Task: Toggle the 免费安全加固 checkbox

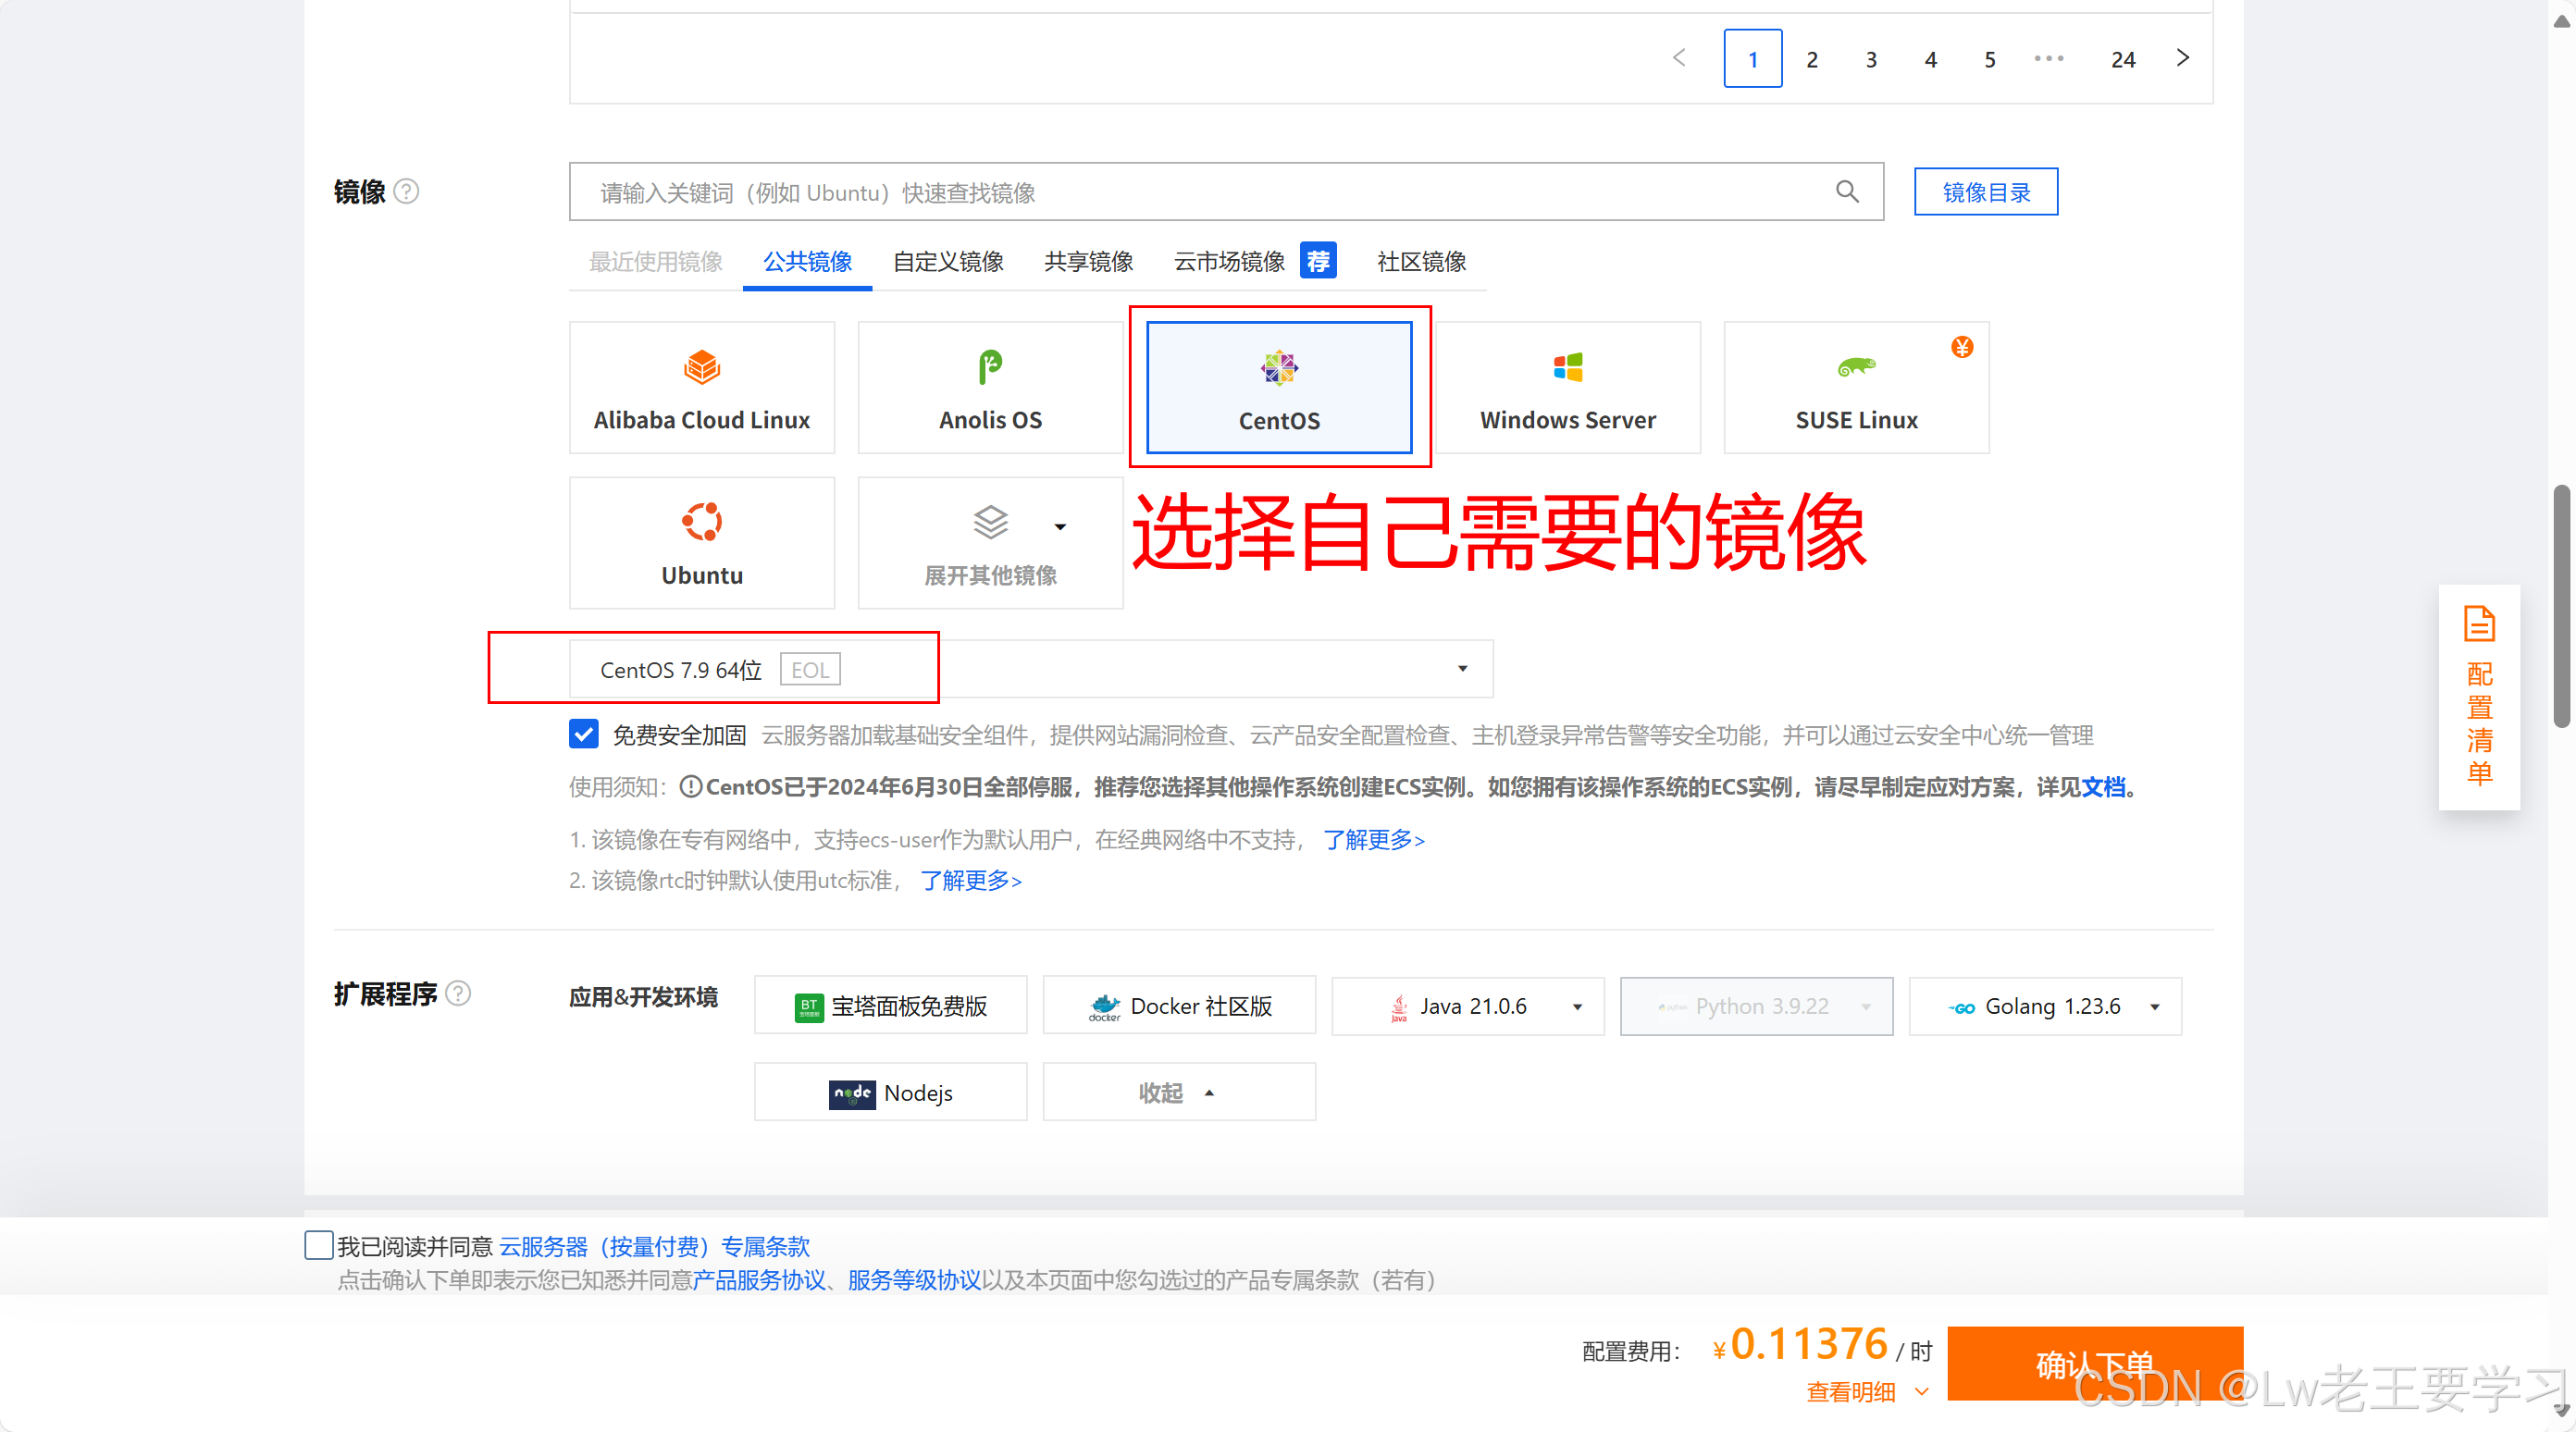Action: (x=584, y=734)
